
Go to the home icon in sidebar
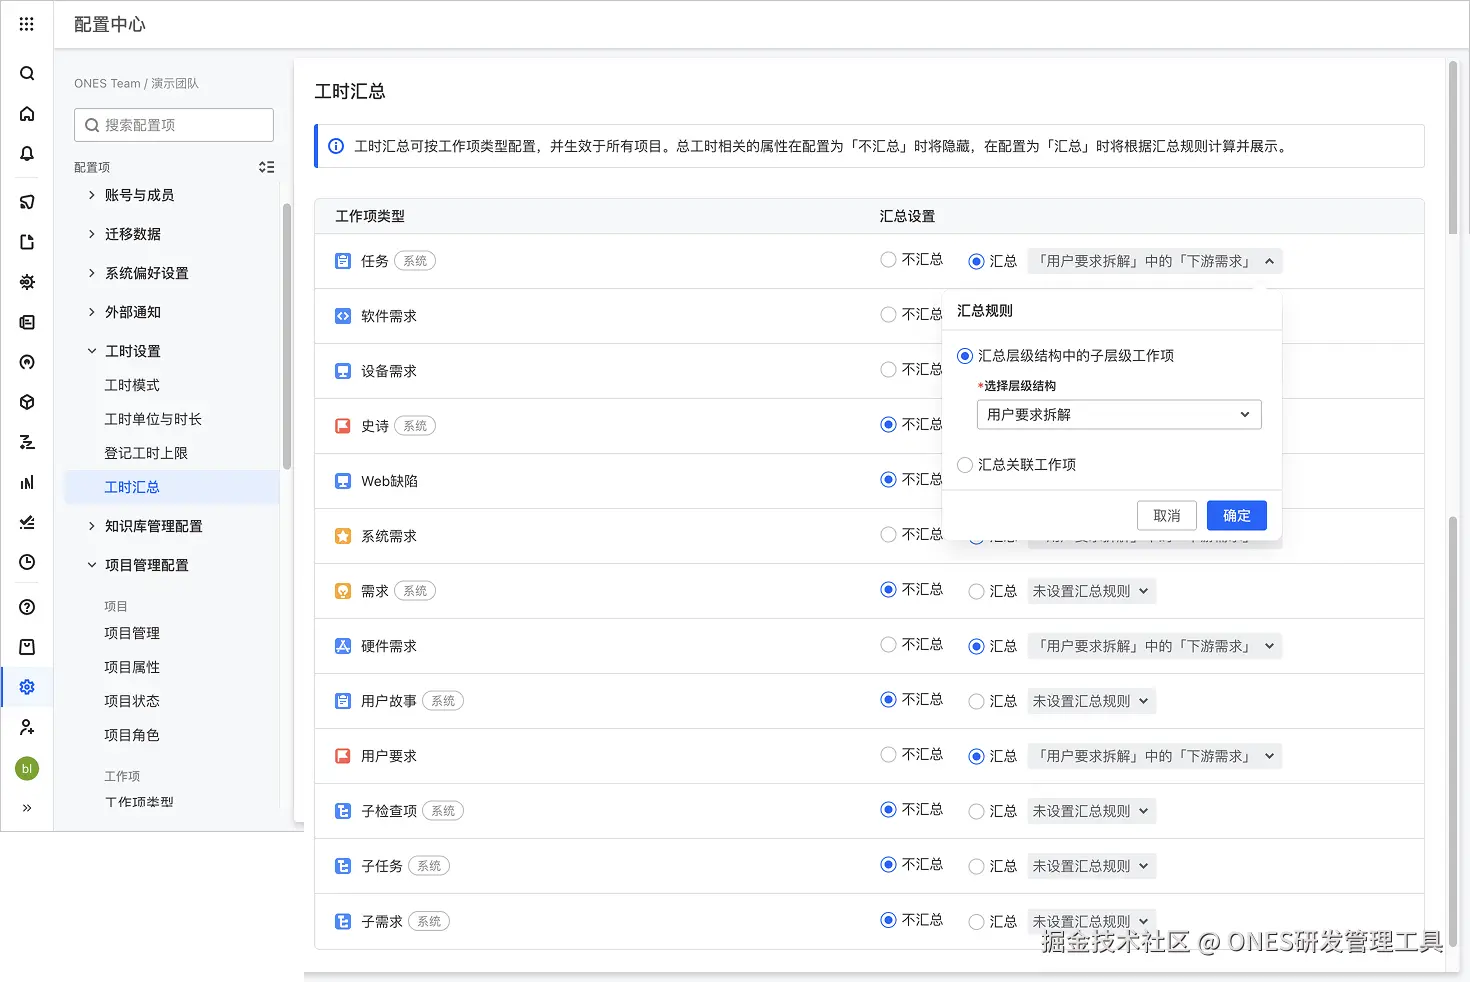pos(27,114)
